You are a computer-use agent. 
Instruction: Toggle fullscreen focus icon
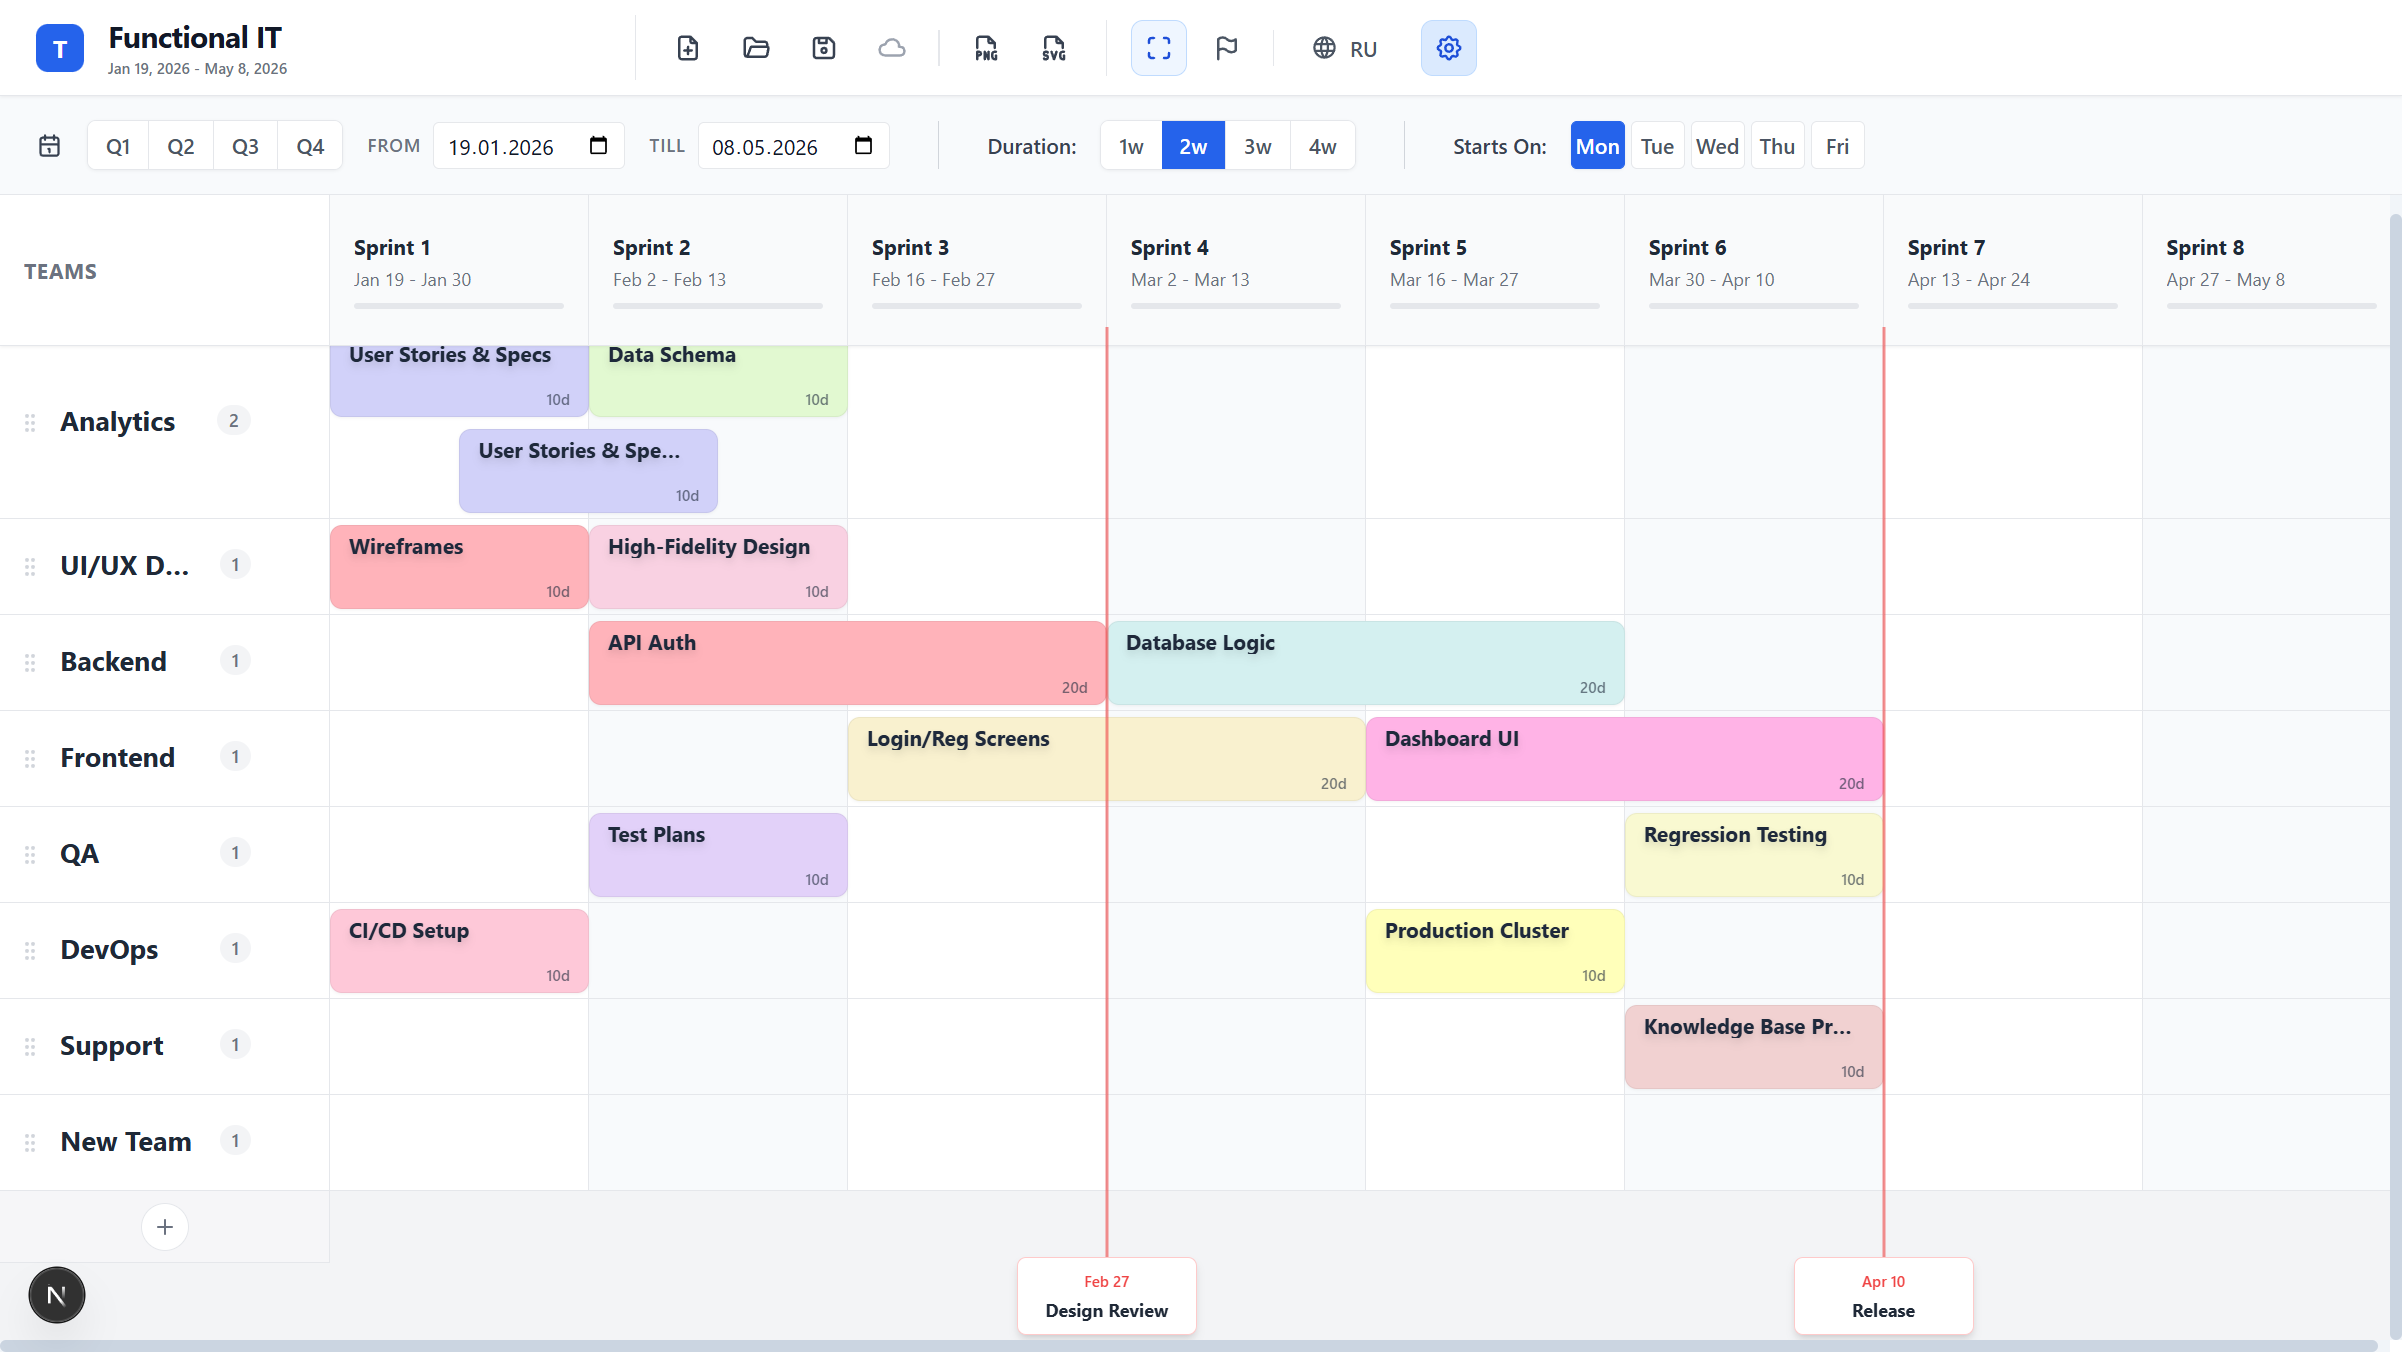pos(1159,48)
